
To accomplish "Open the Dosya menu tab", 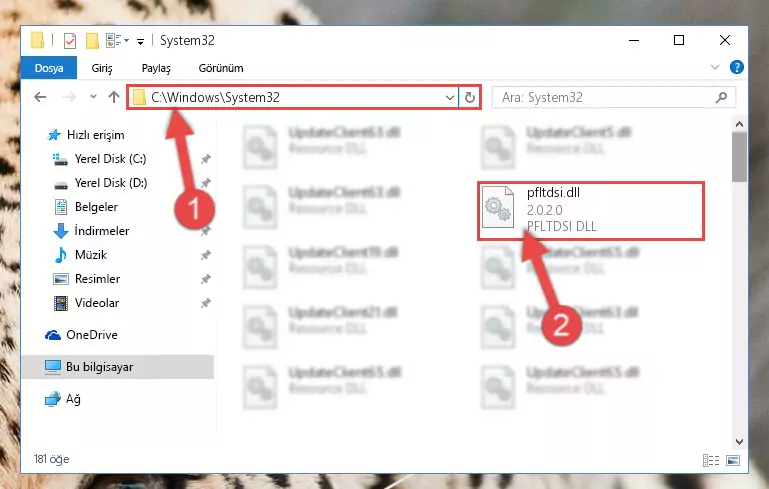I will click(x=49, y=68).
